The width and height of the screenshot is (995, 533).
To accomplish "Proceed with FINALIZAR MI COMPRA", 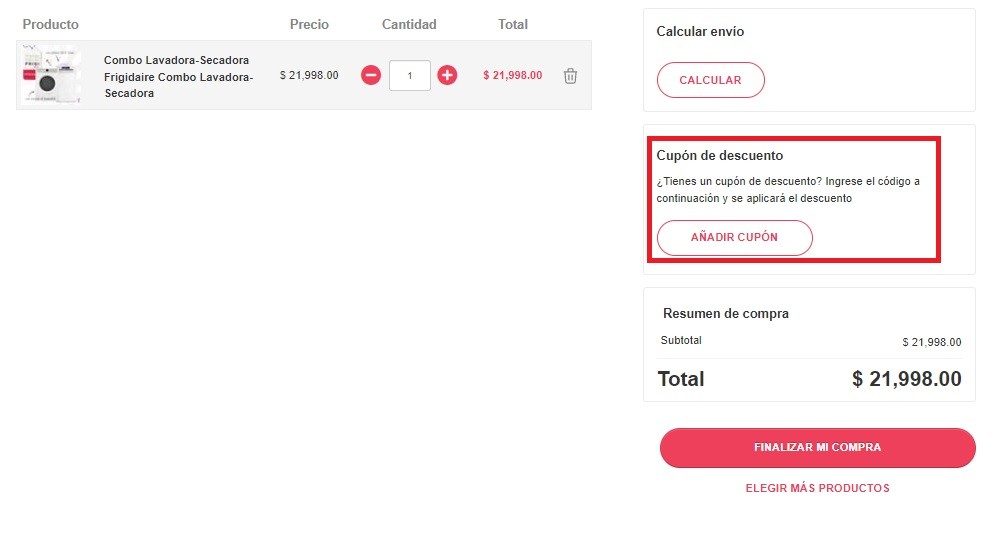I will coord(817,448).
